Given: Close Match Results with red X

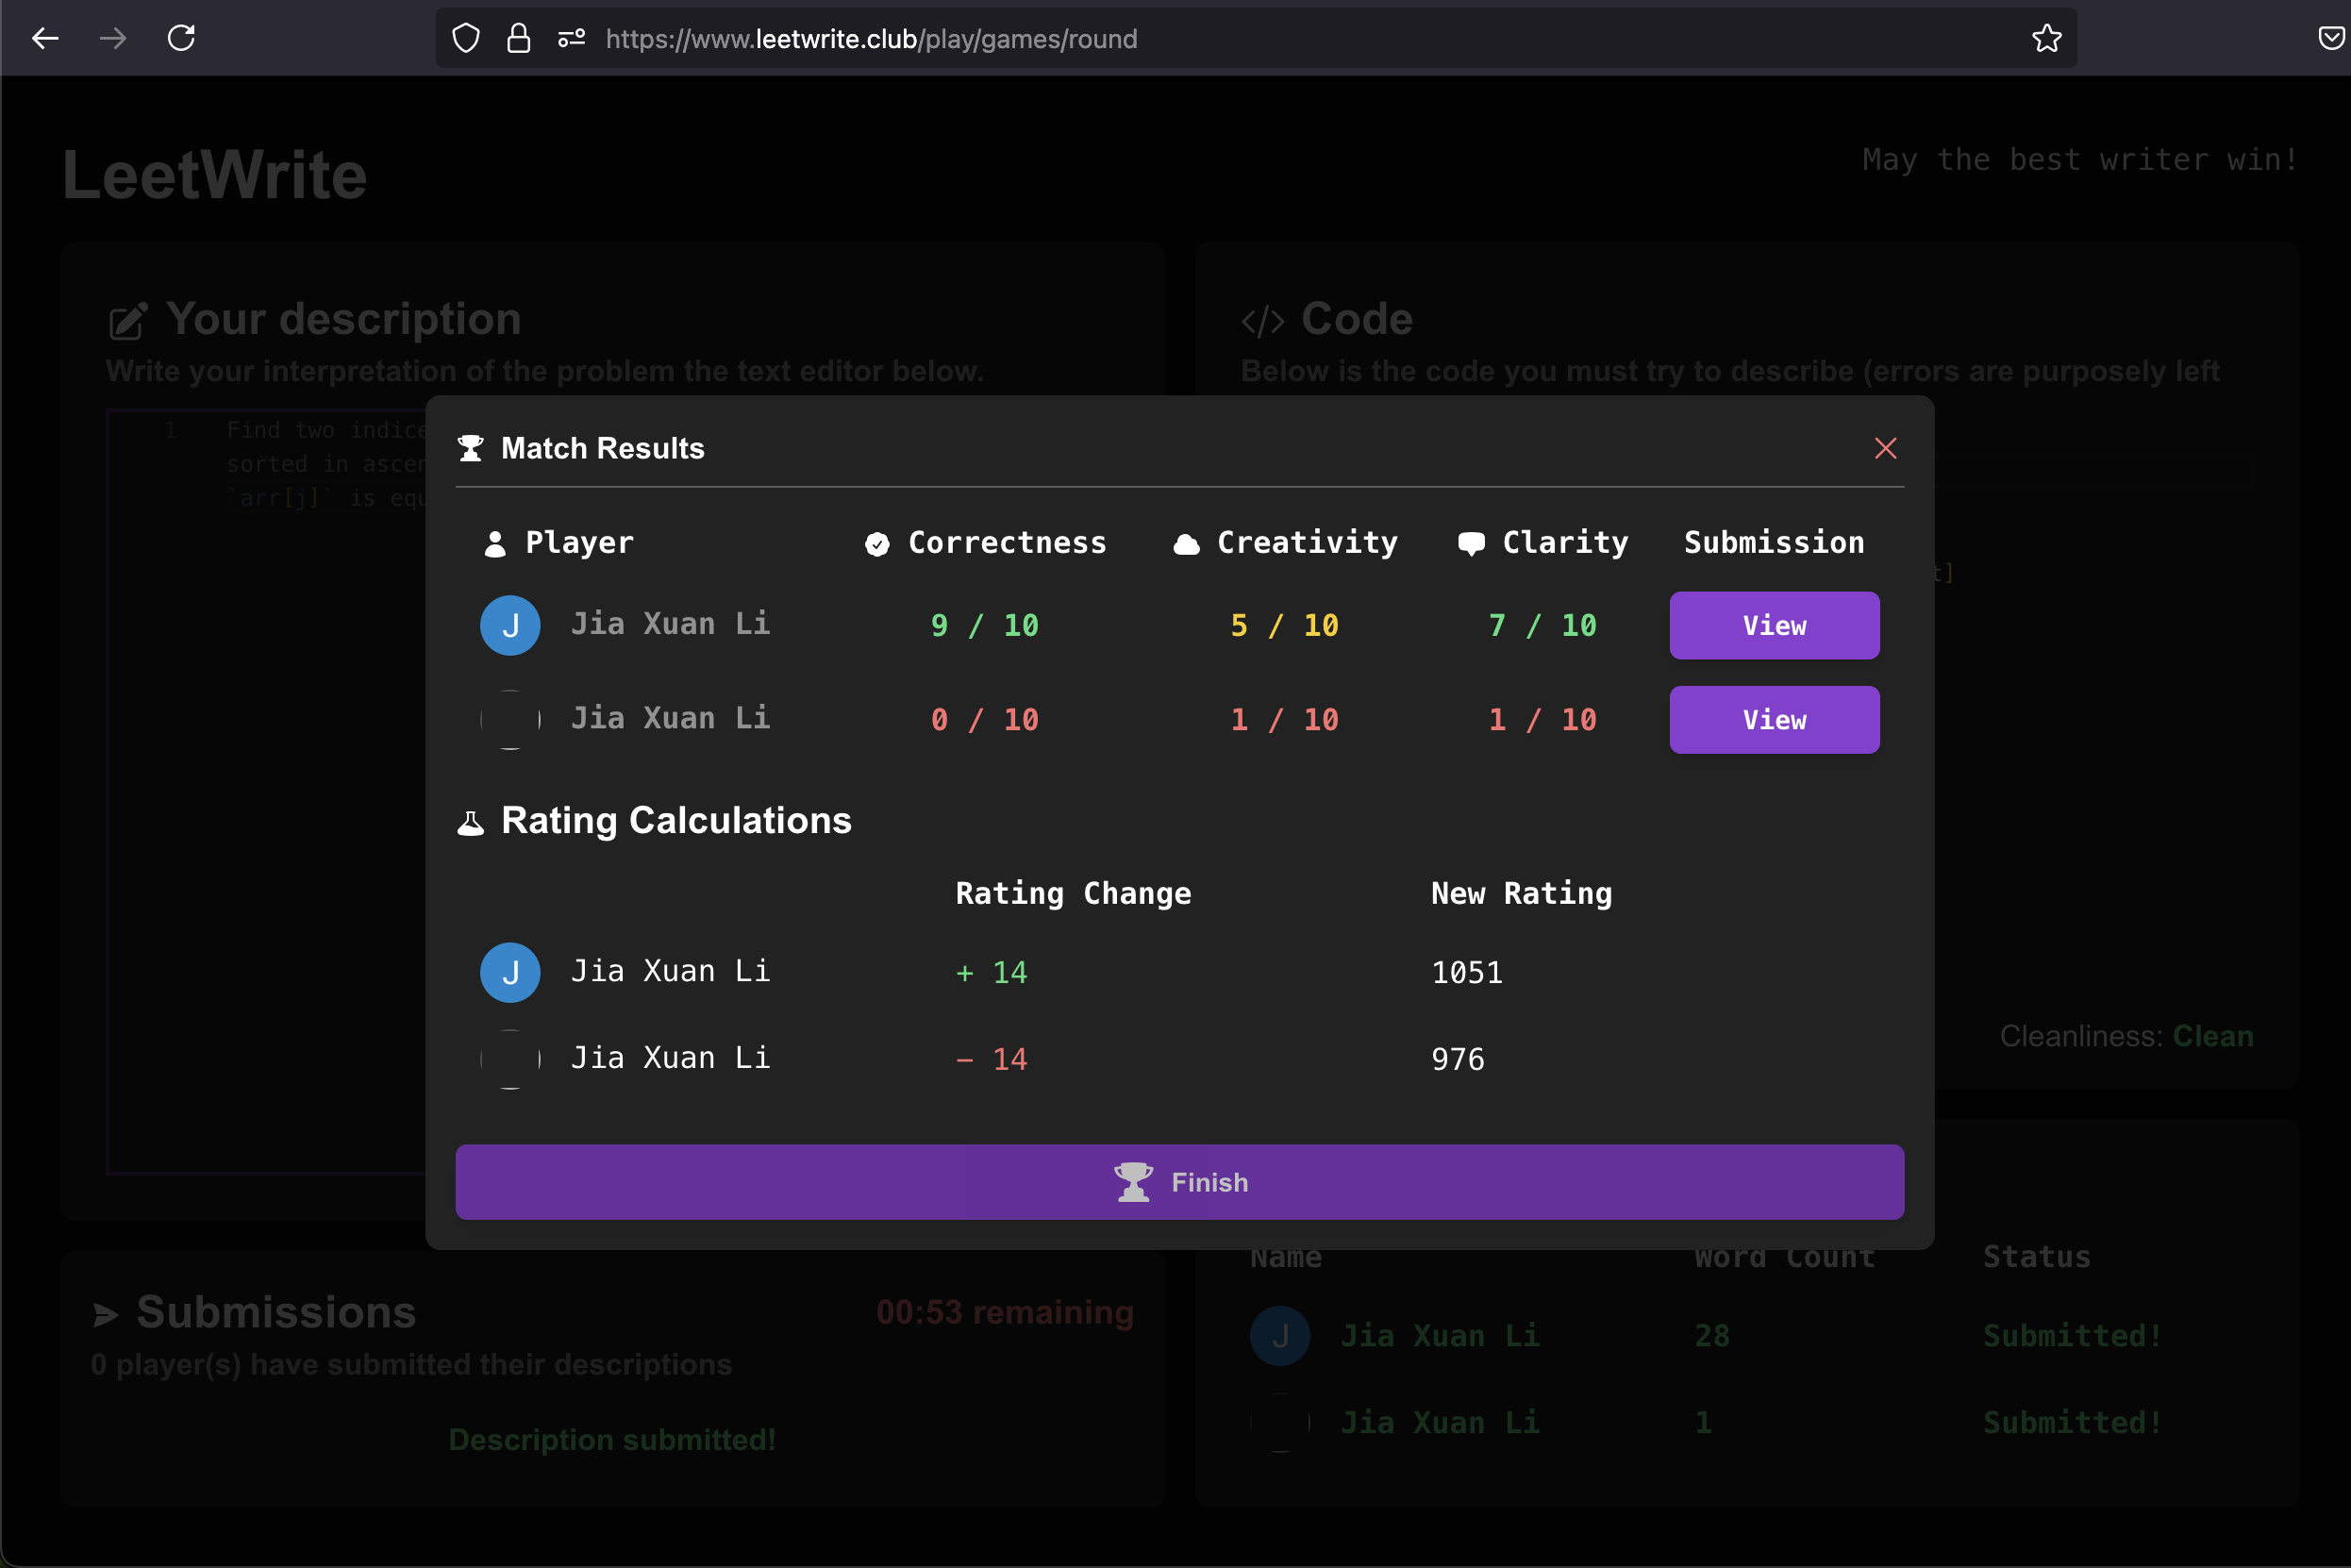Looking at the screenshot, I should (1885, 448).
